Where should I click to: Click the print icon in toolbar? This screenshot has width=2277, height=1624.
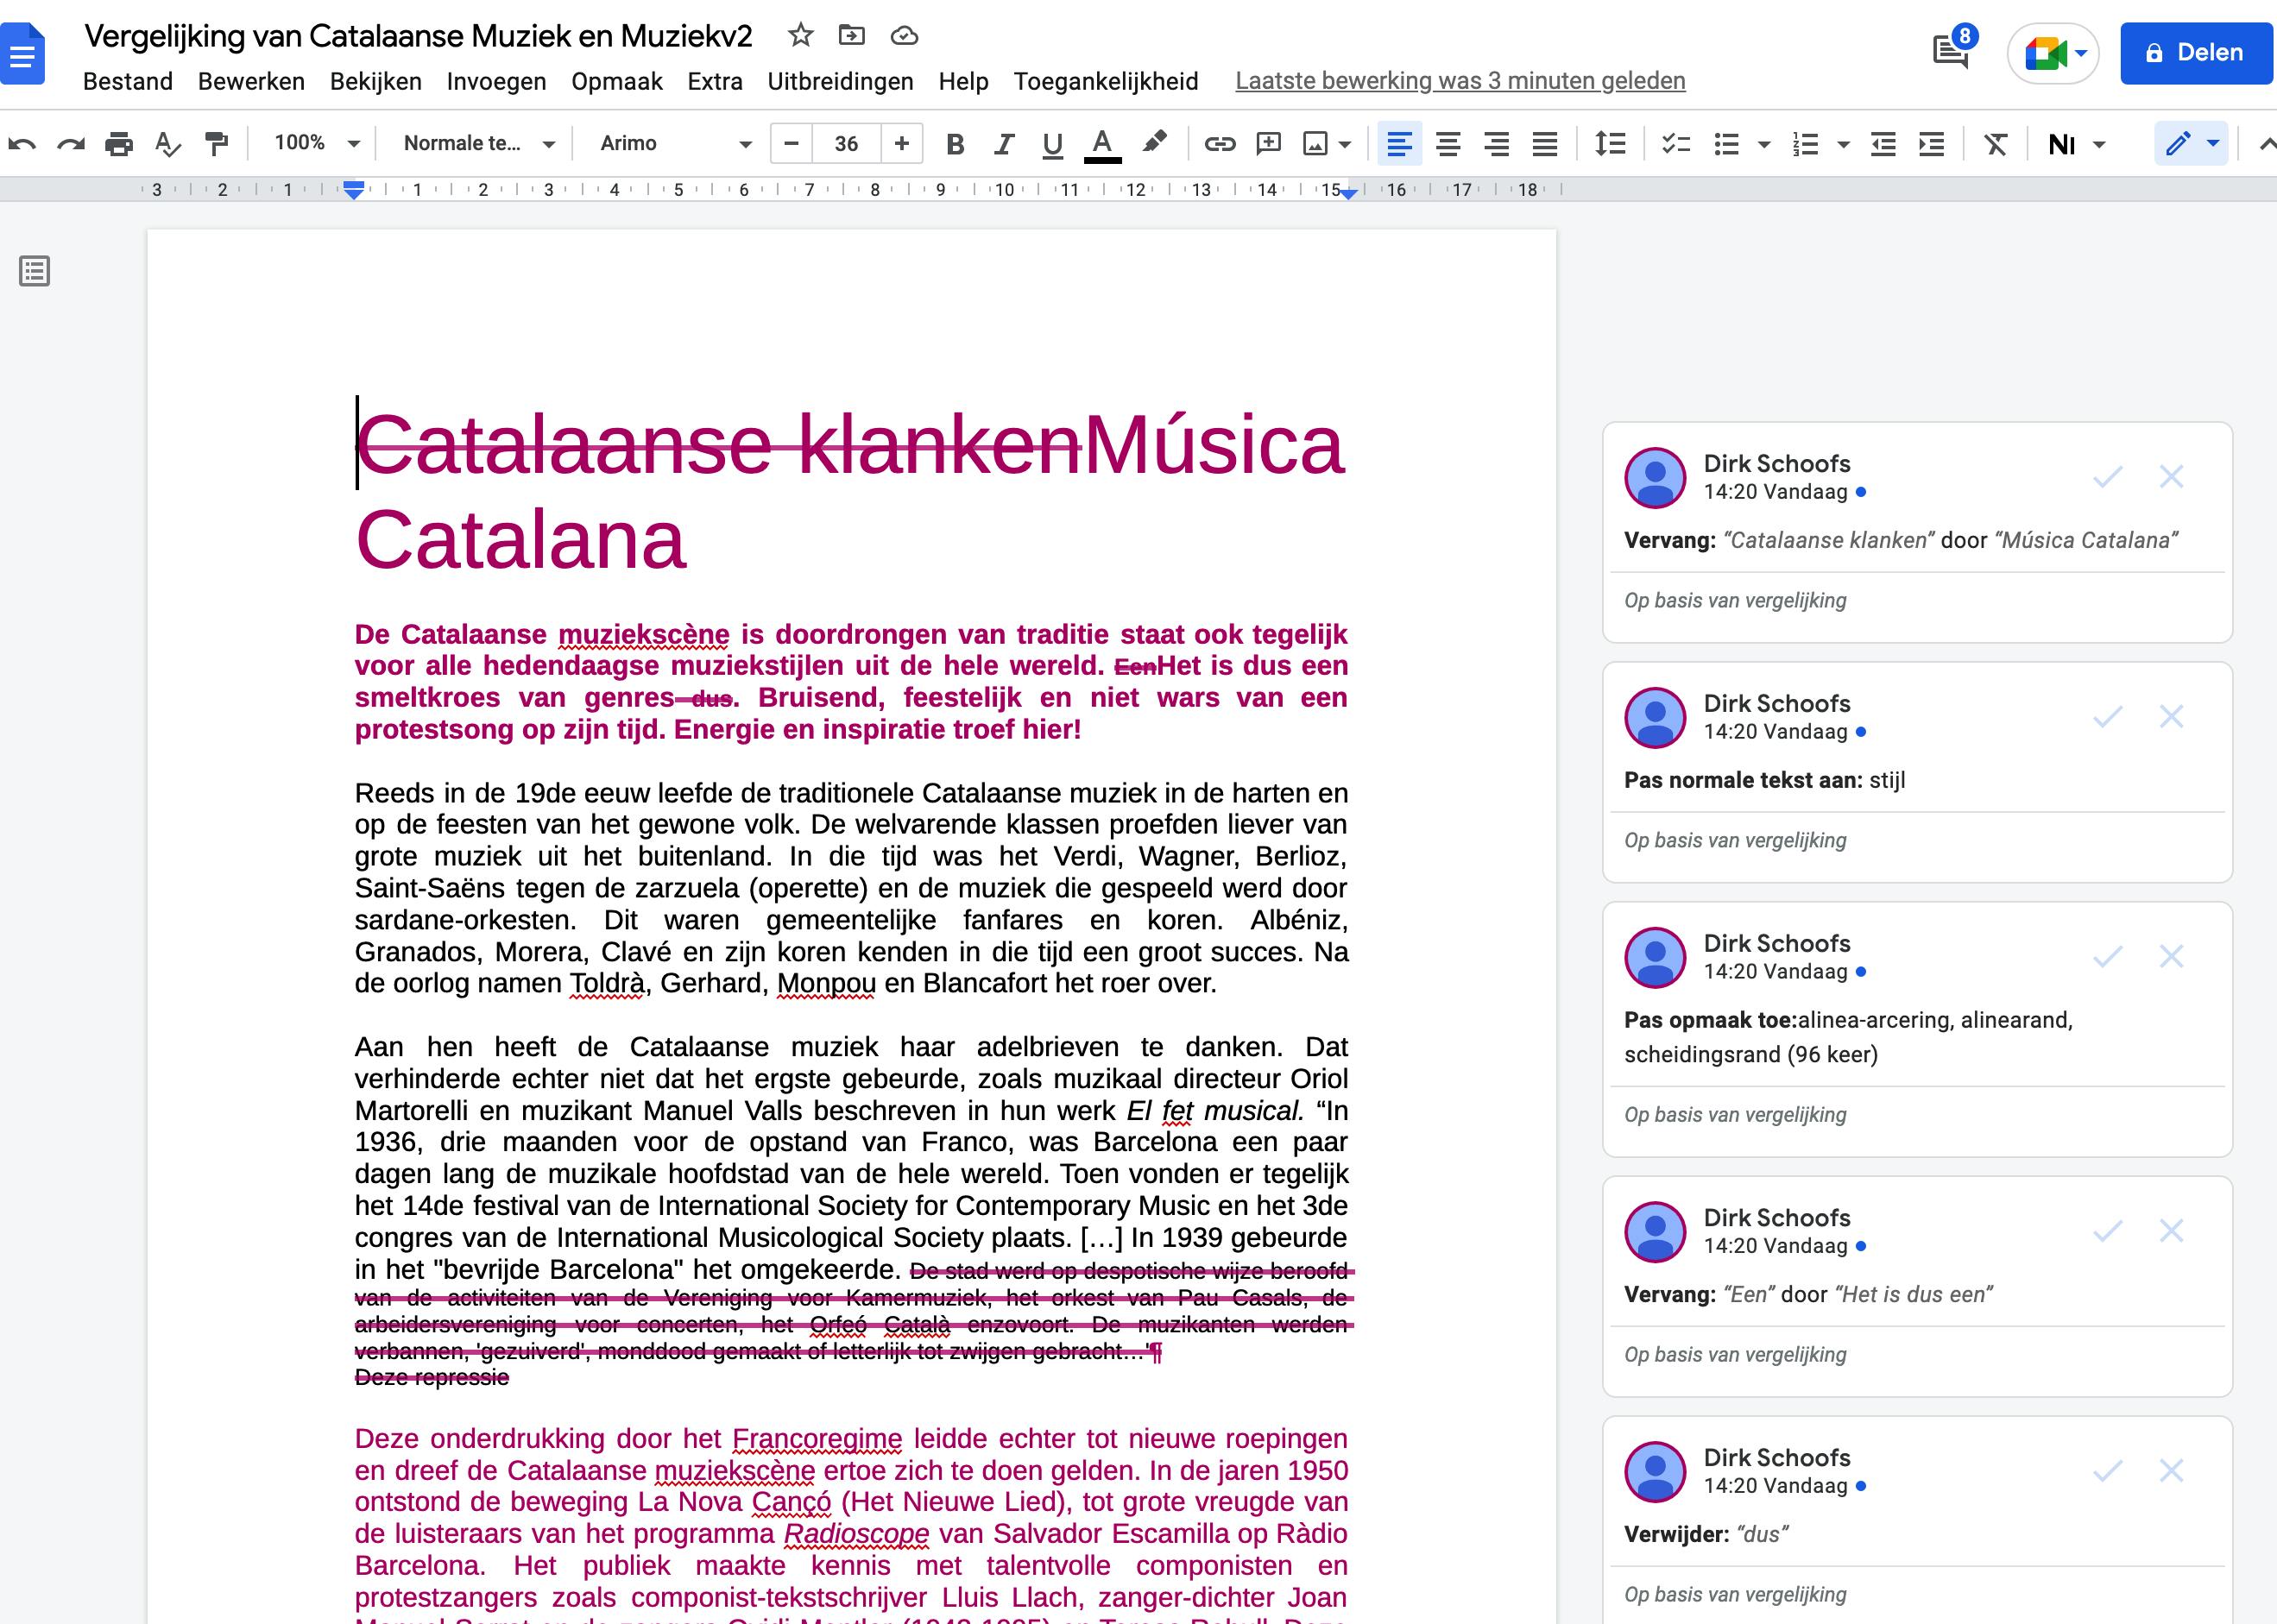pos(119,144)
